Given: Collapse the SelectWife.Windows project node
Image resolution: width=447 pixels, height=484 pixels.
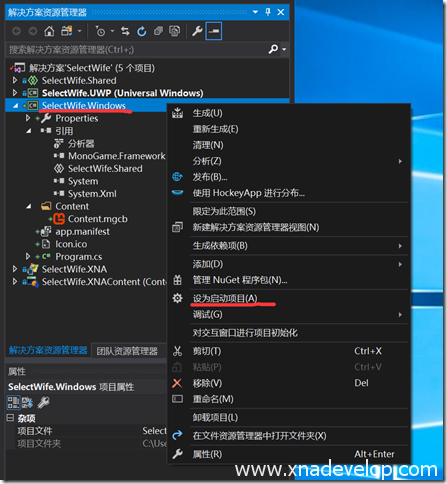Looking at the screenshot, I should (15, 106).
